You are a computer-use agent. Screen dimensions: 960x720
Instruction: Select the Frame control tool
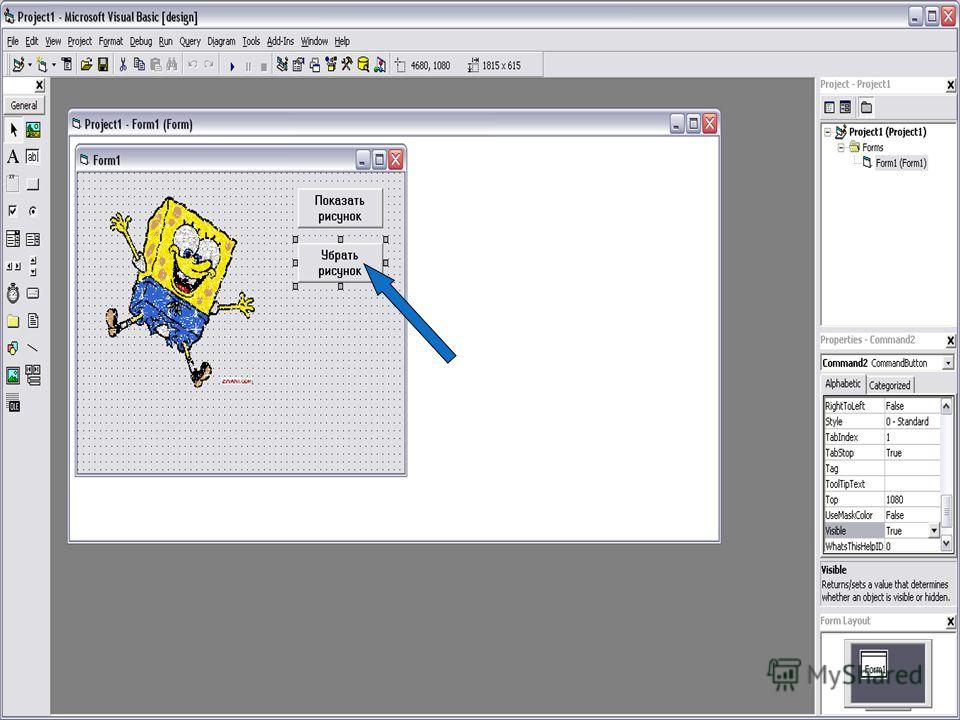13,184
